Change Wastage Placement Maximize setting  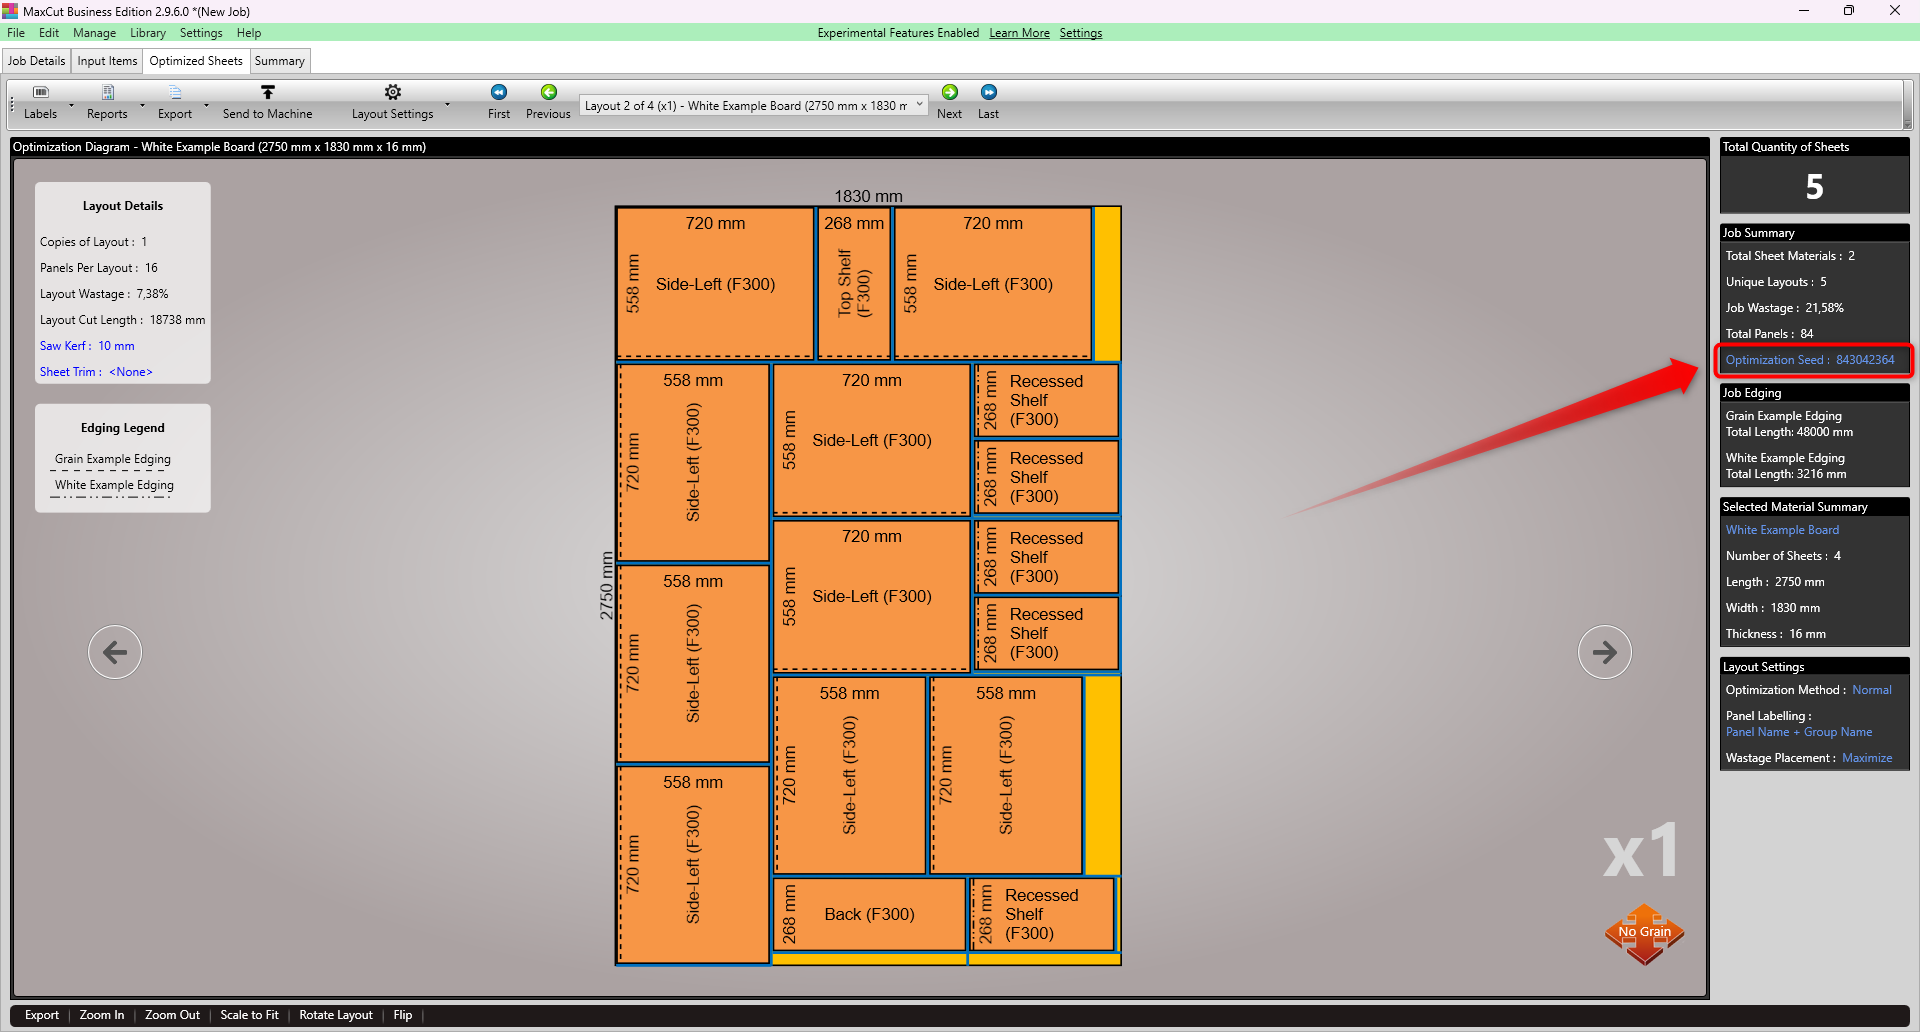pos(1867,758)
